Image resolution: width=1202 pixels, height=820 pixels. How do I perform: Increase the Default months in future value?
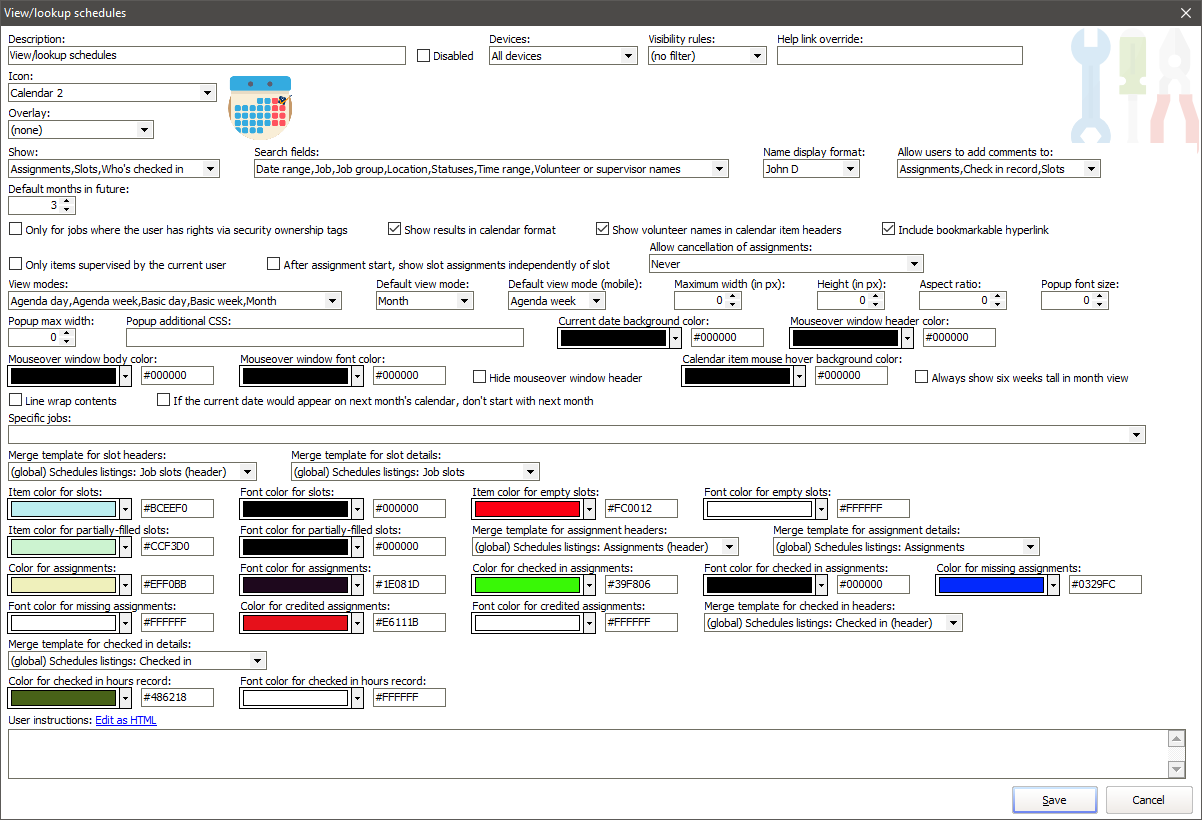tap(67, 201)
